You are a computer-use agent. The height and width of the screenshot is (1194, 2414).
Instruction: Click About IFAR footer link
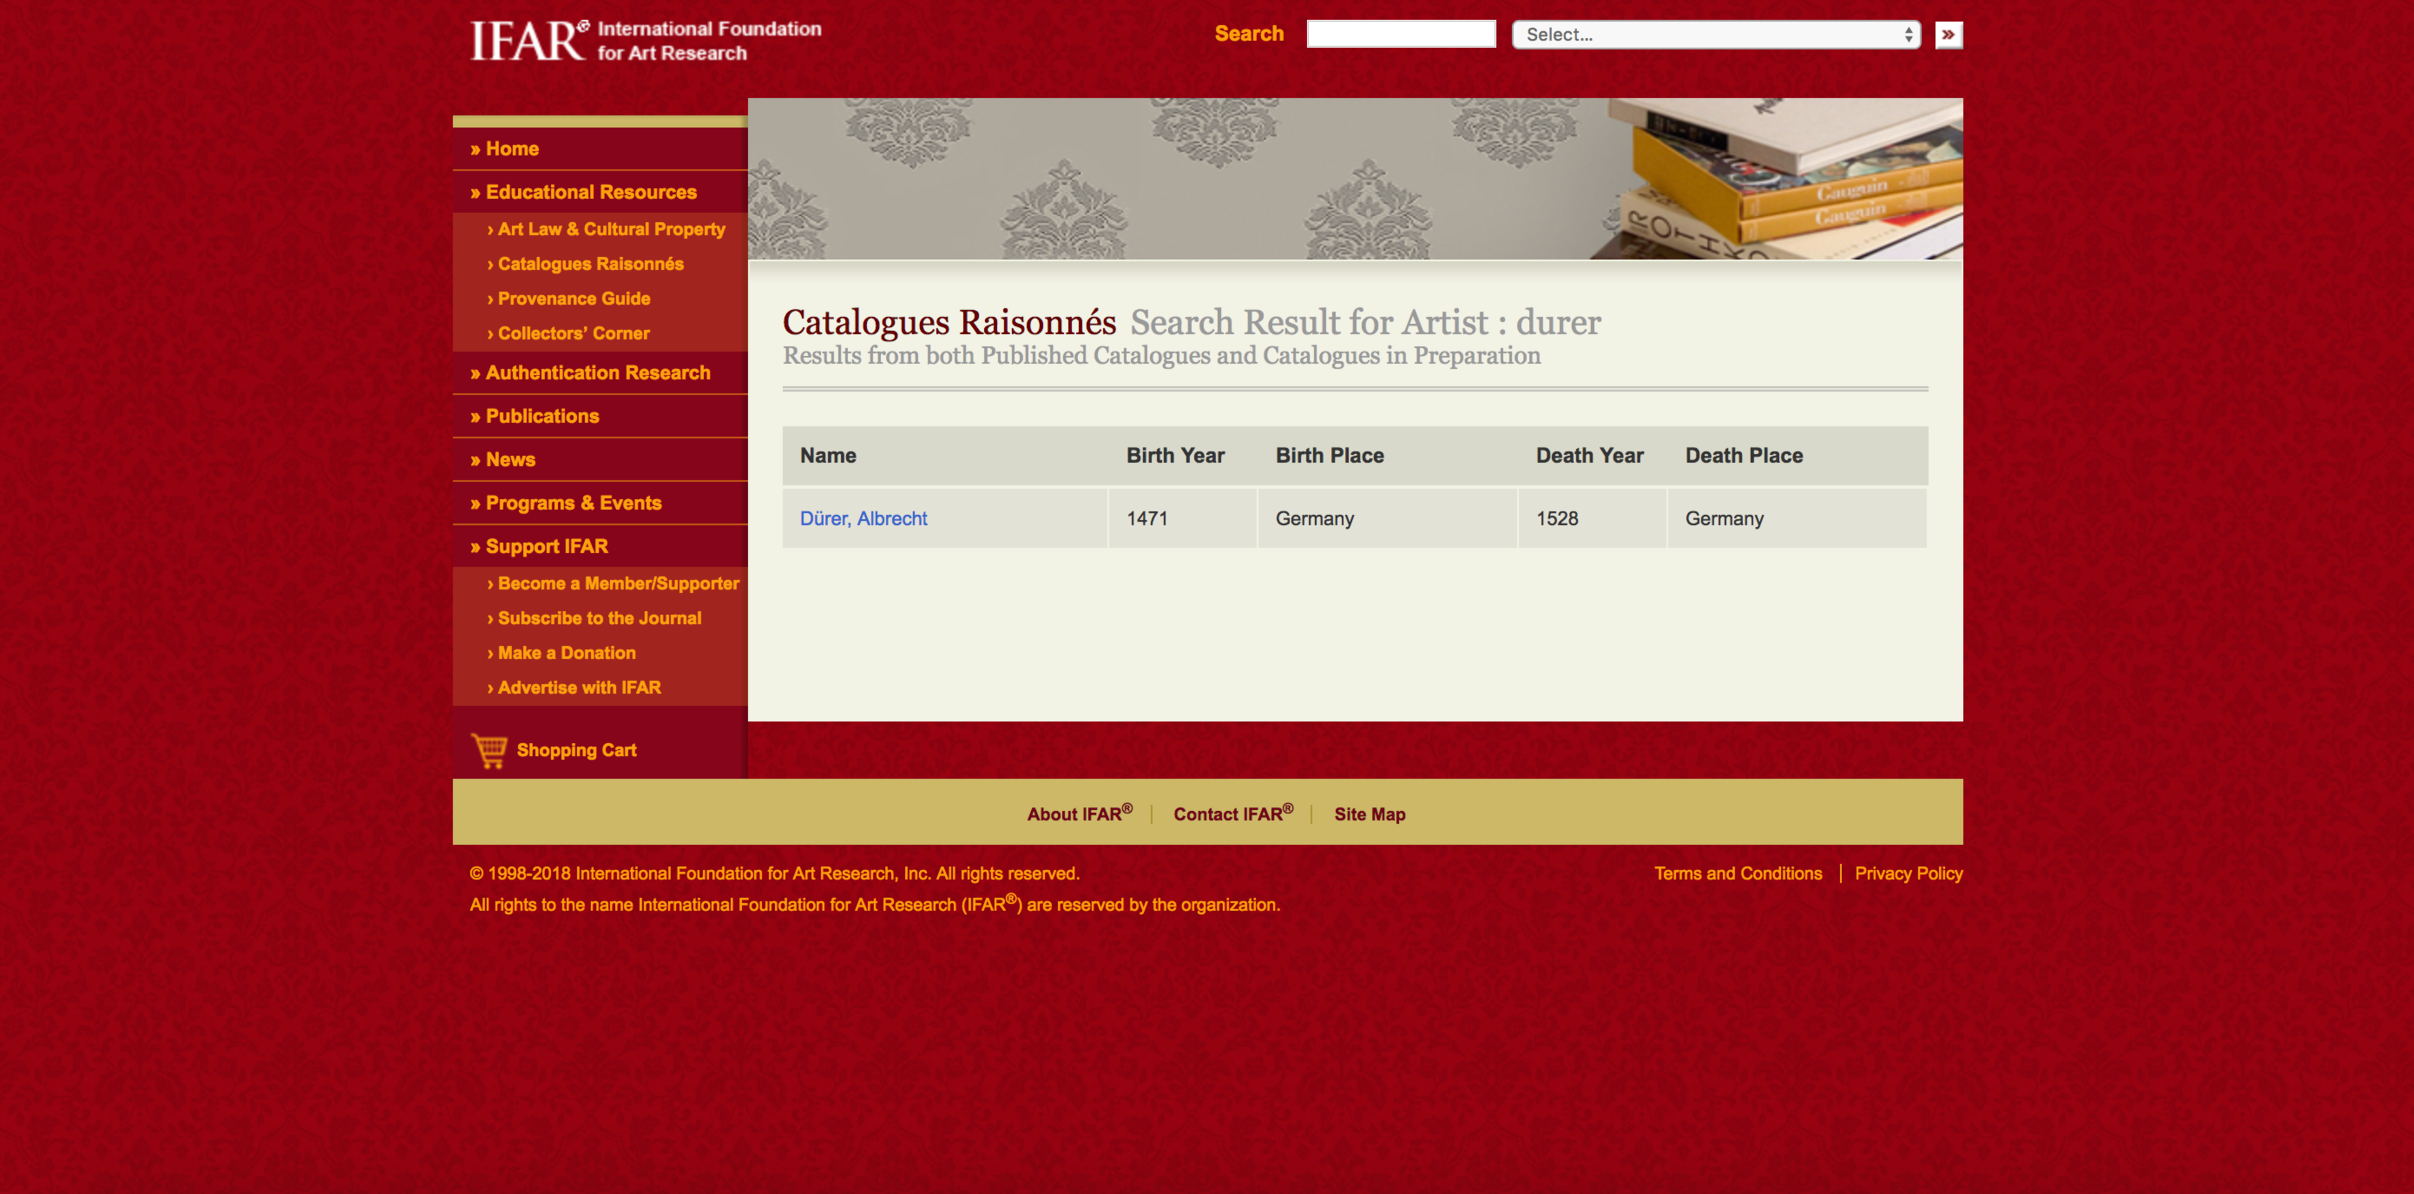coord(1078,814)
